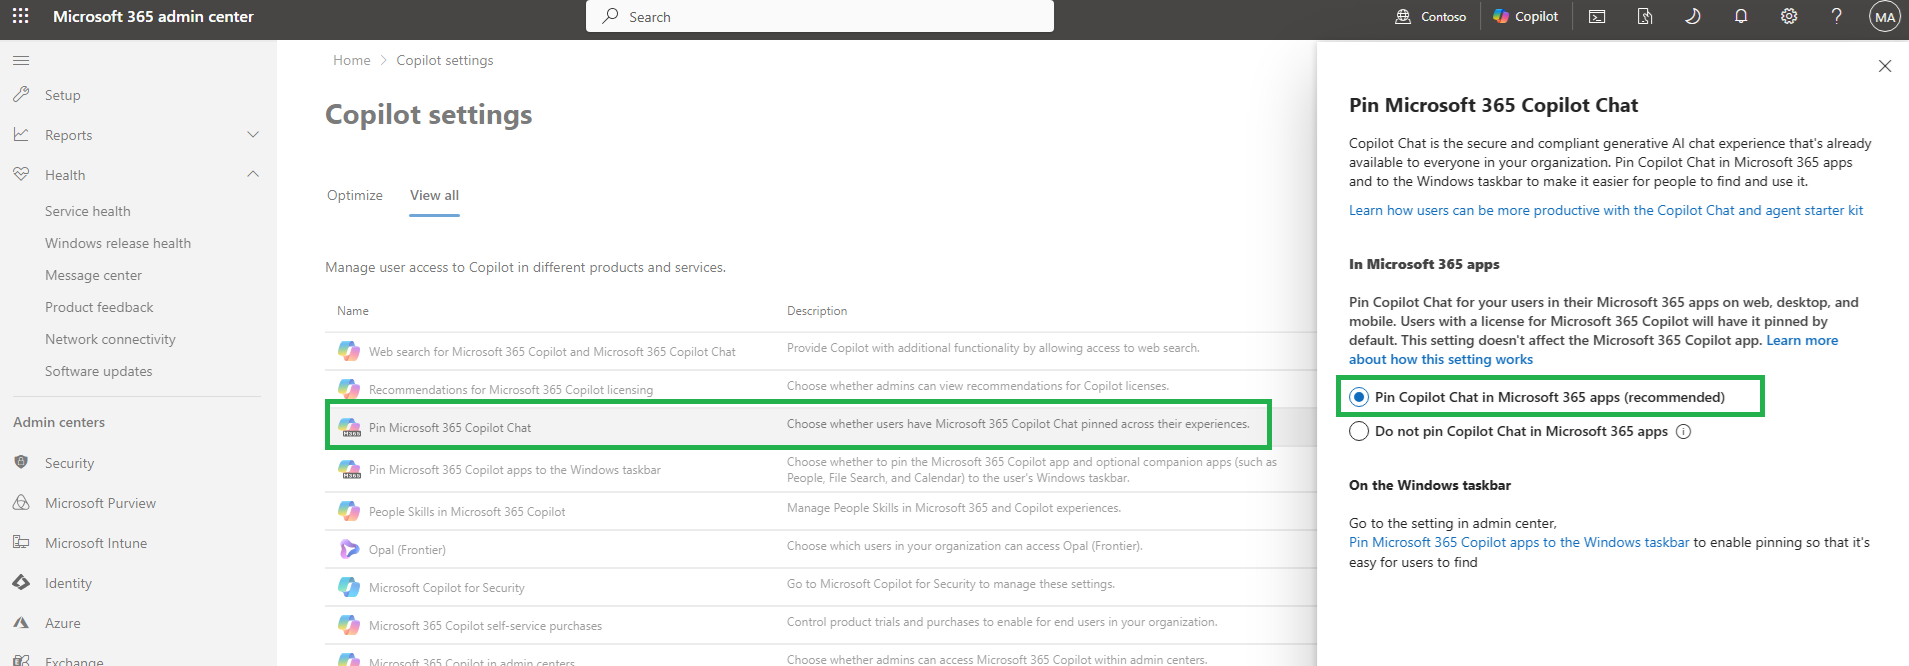
Task: Open Pin Microsoft 365 Copilot Chat setting
Action: (450, 428)
